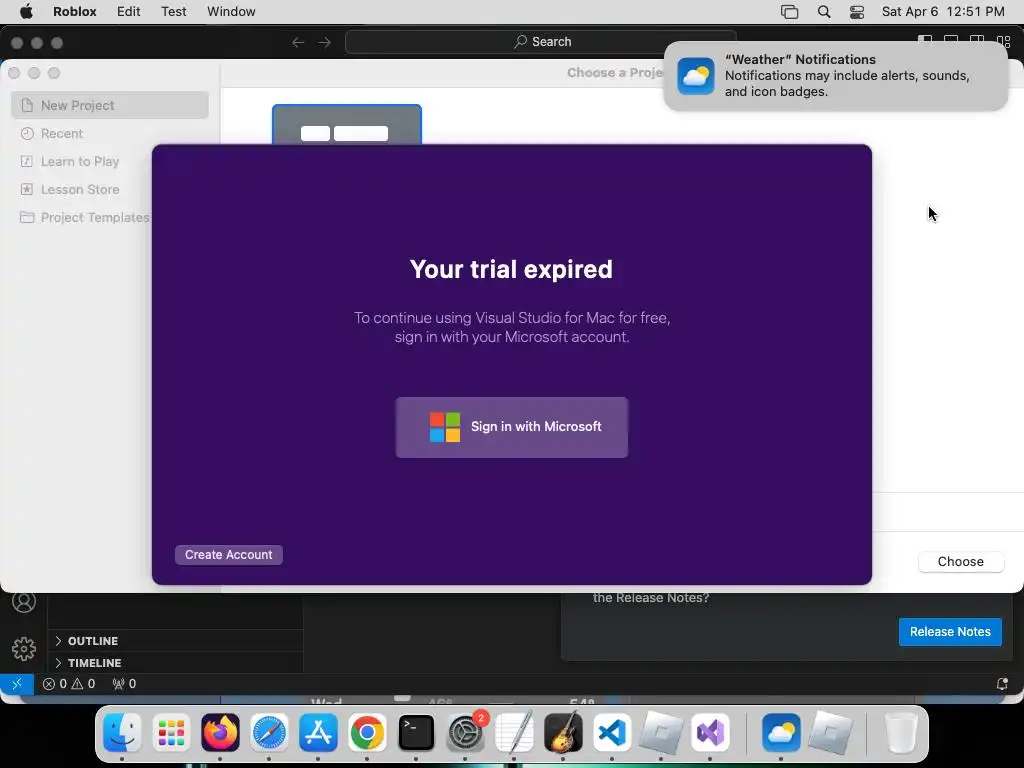Click the VS Code remote window indicator
This screenshot has width=1024, height=768.
click(17, 684)
